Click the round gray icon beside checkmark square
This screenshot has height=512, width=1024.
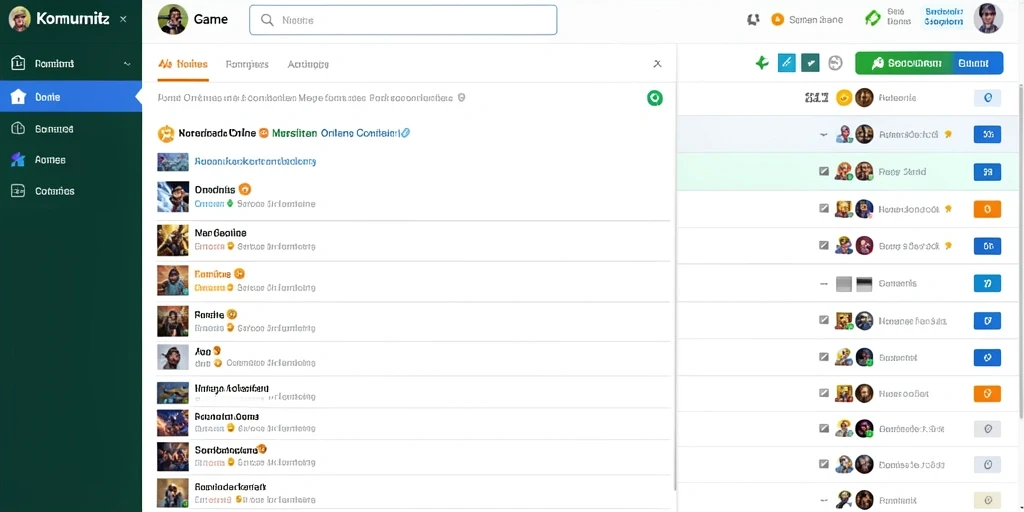coord(835,63)
